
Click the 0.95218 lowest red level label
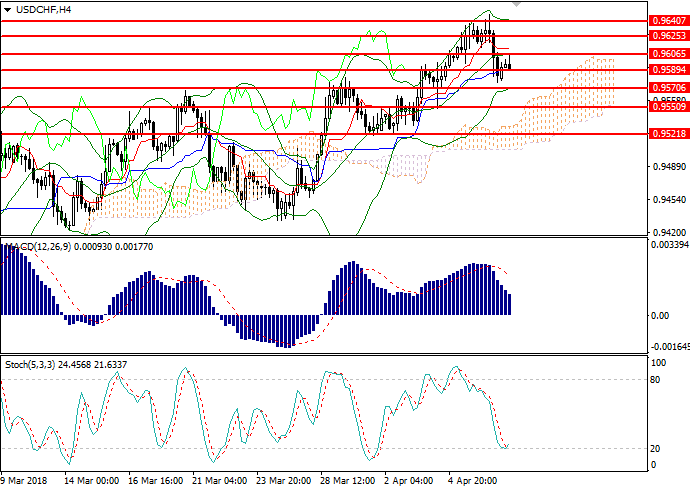[x=669, y=133]
